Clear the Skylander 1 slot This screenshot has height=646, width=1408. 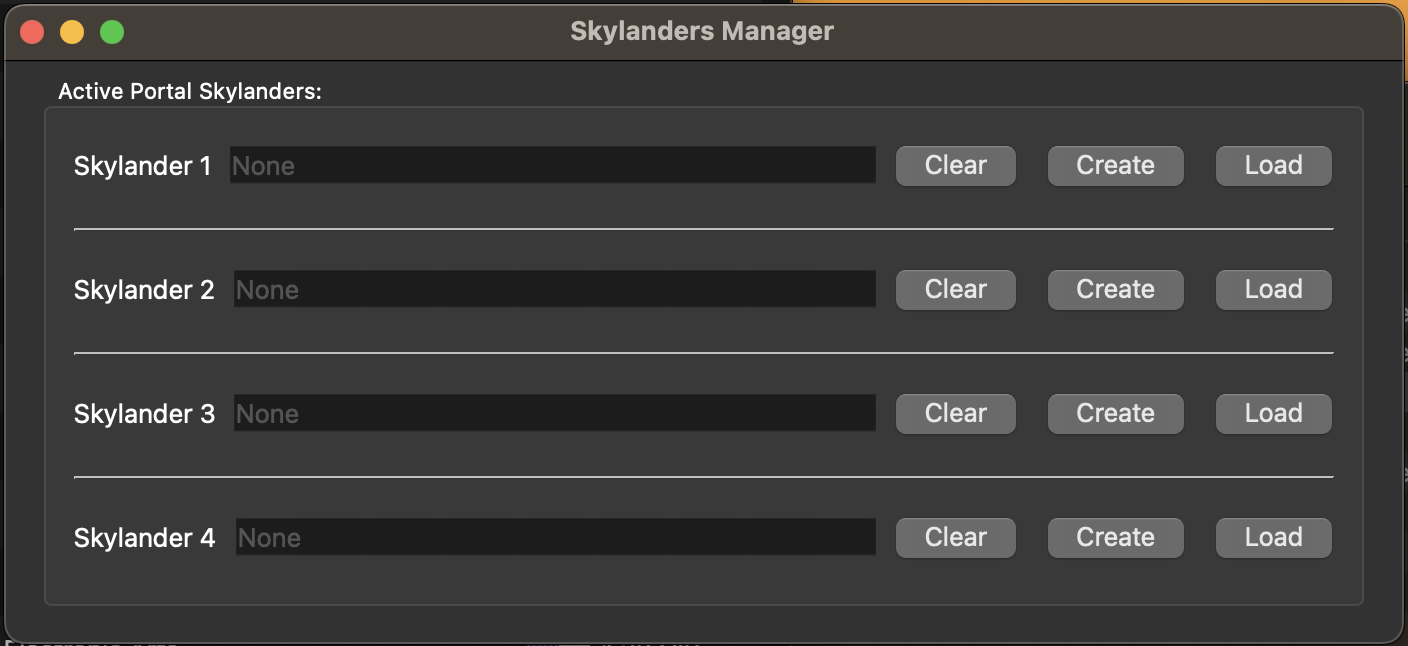(955, 165)
